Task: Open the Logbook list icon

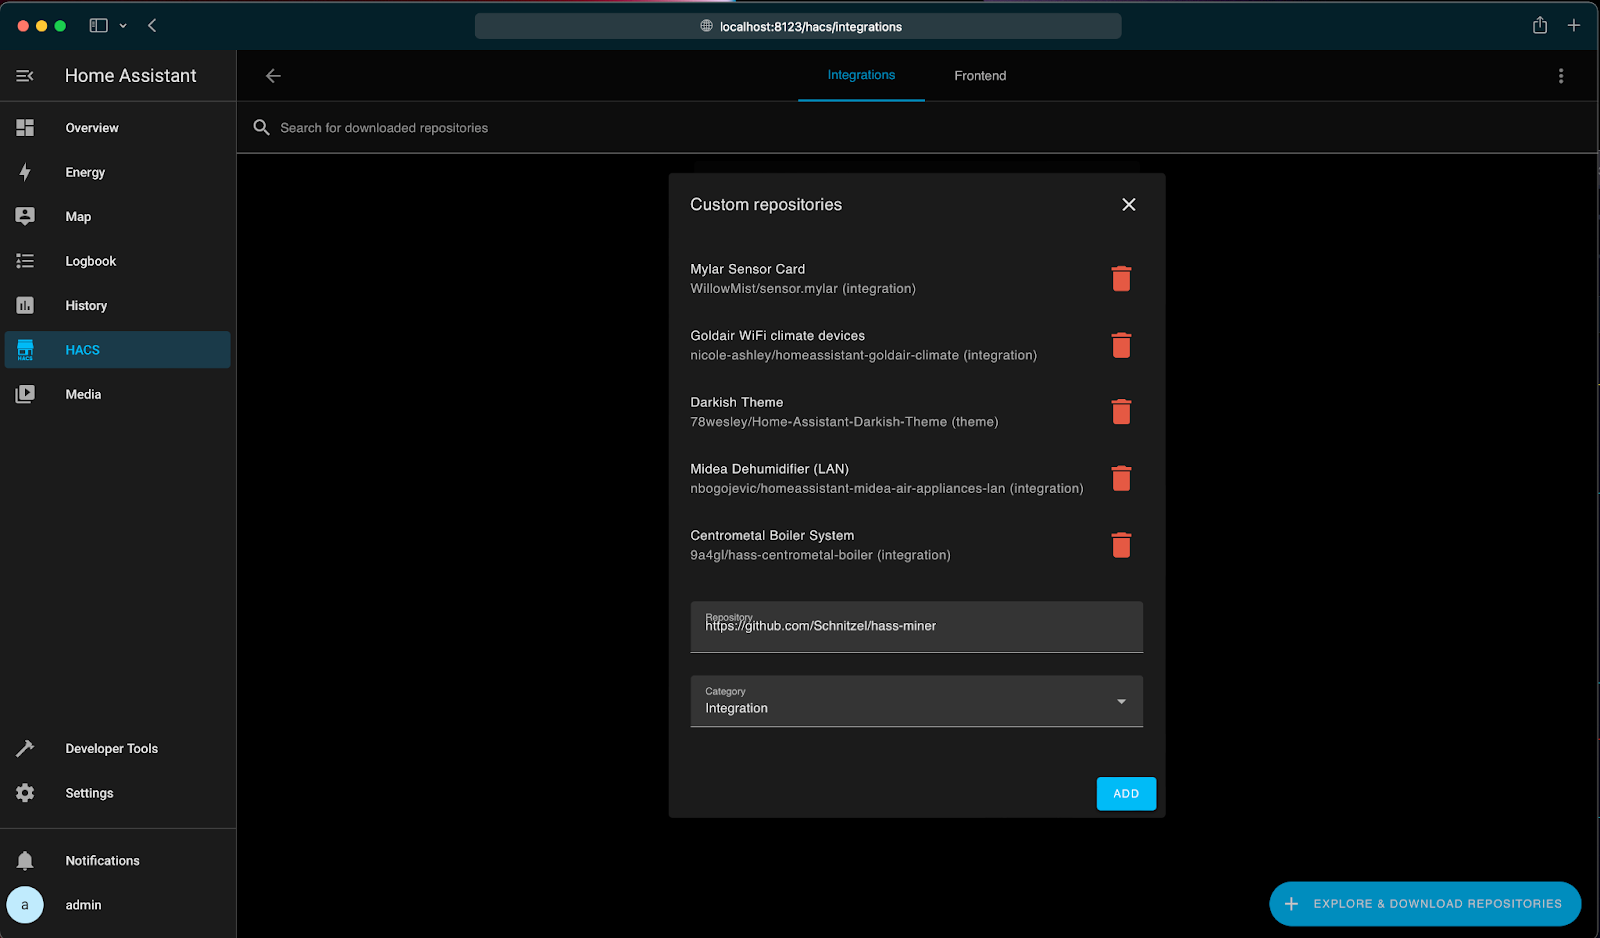Action: tap(25, 261)
